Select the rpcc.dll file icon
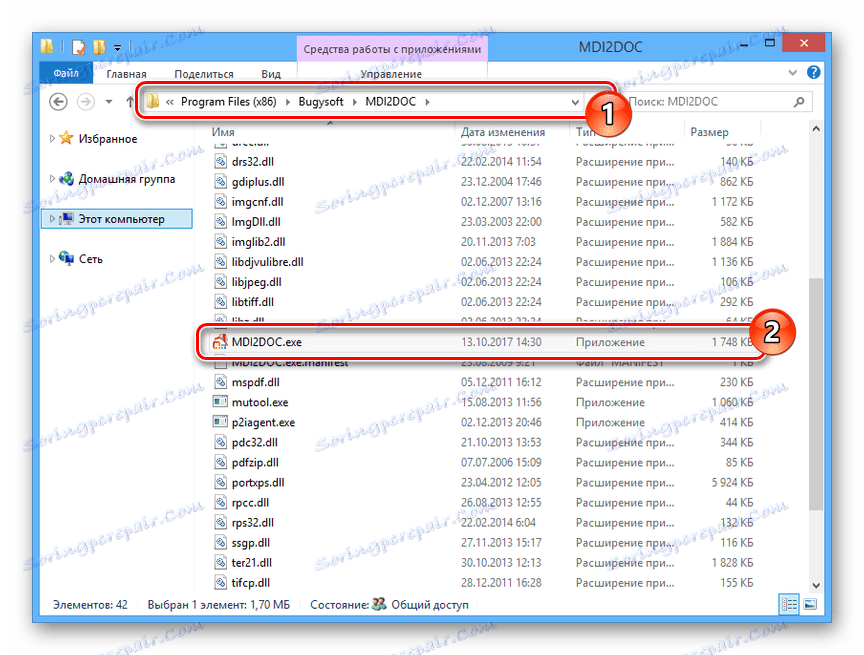 tap(220, 502)
